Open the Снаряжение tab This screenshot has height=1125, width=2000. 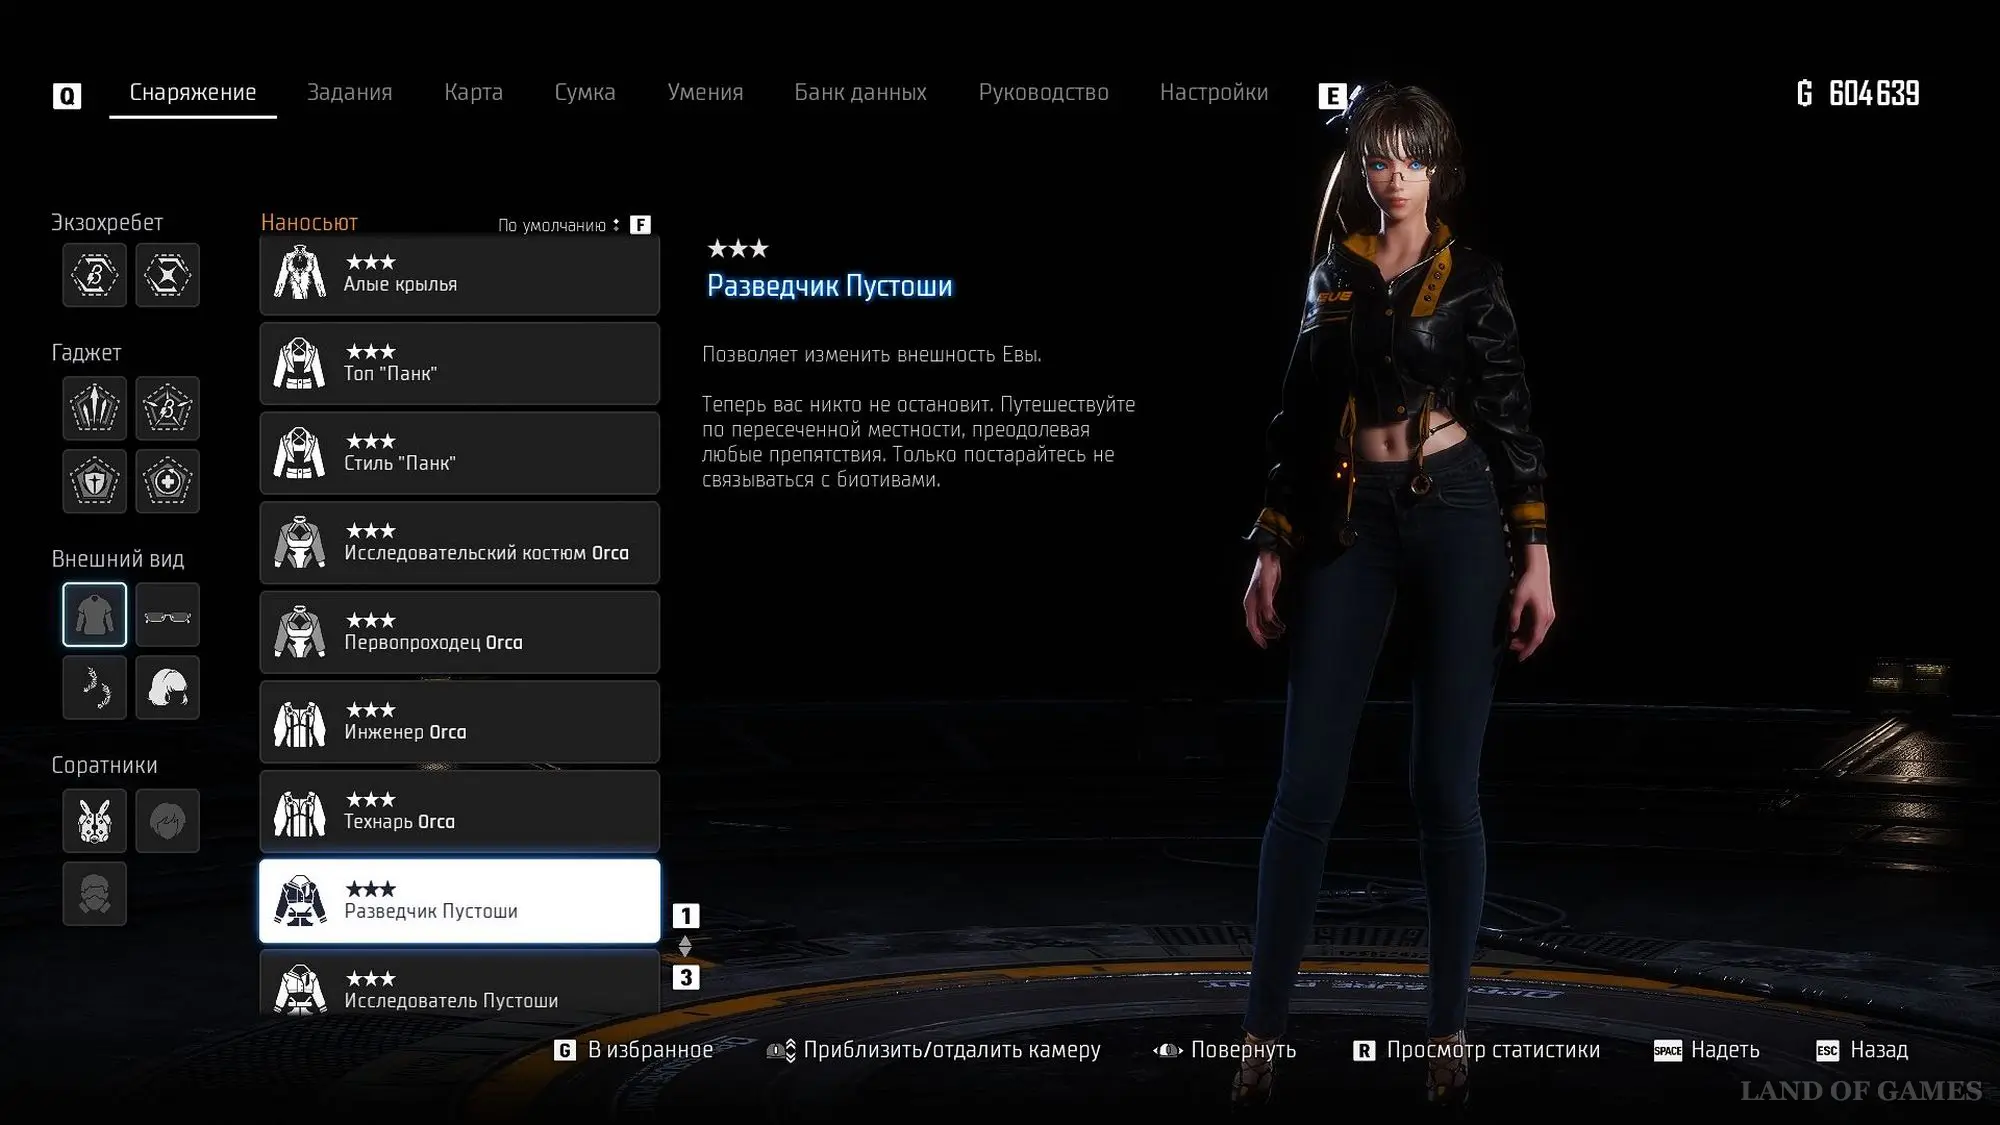pos(193,93)
